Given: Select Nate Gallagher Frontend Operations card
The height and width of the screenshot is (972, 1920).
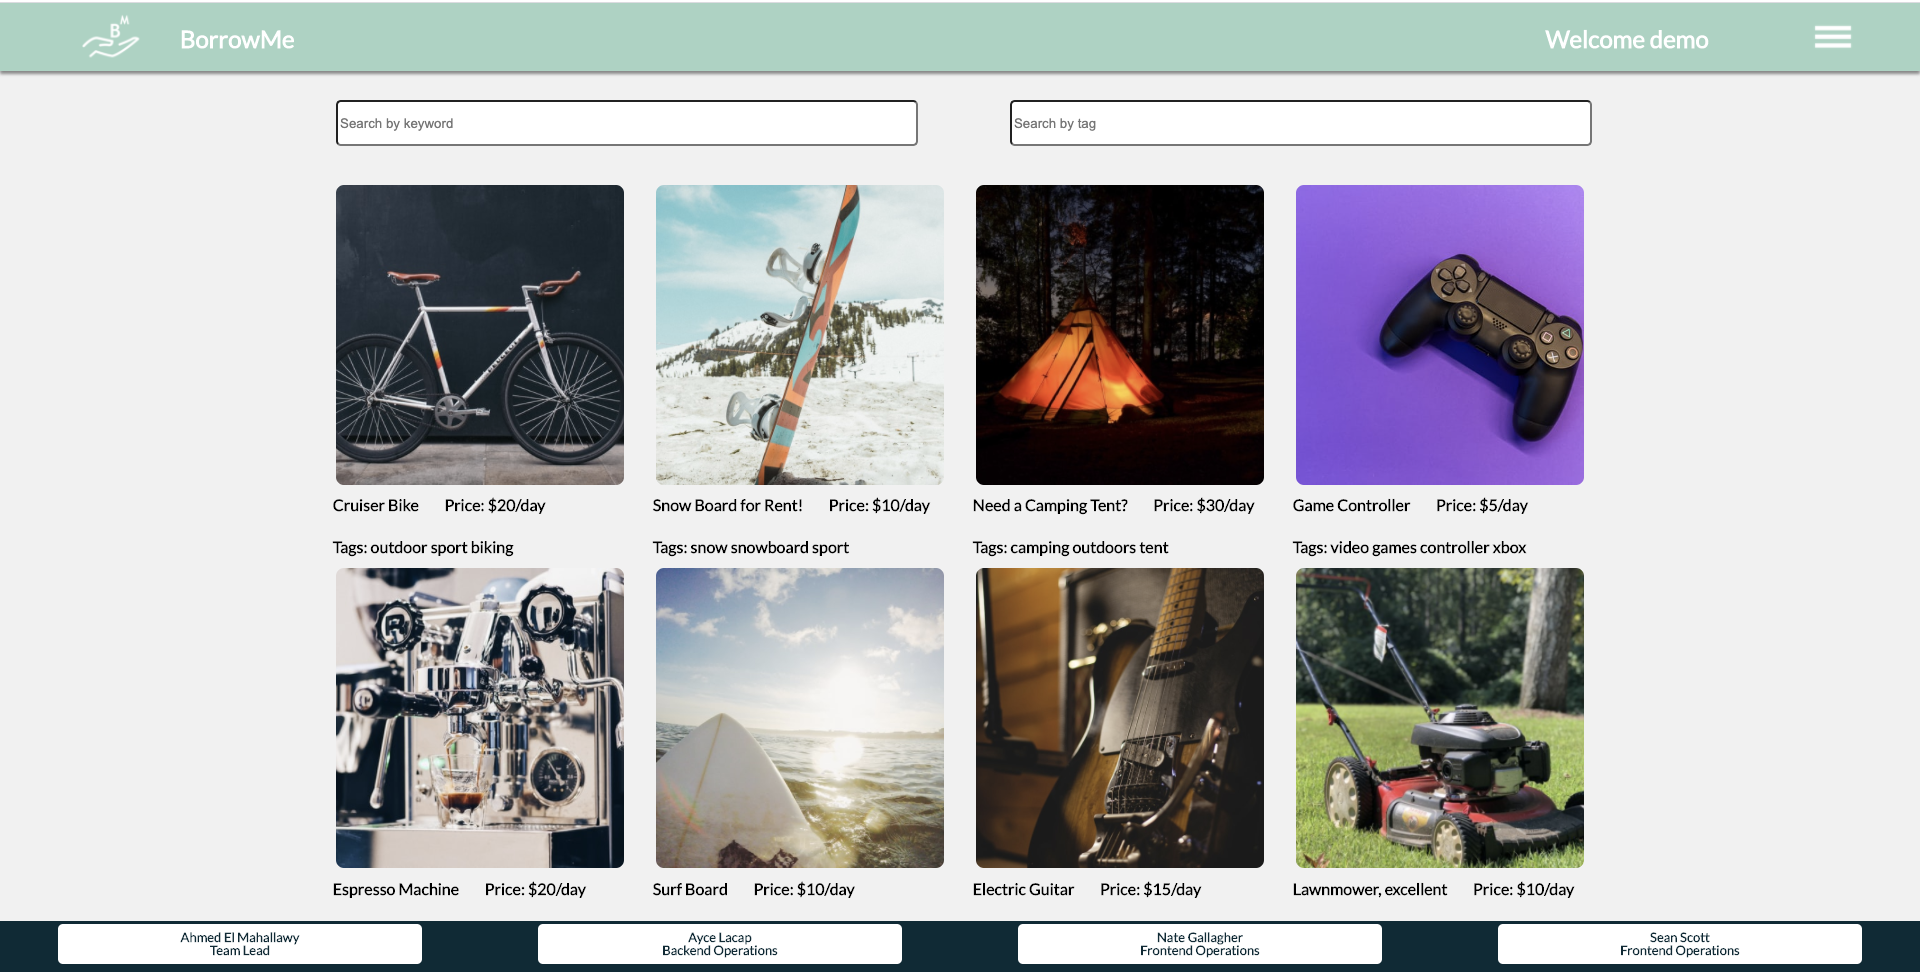Looking at the screenshot, I should click(1200, 944).
